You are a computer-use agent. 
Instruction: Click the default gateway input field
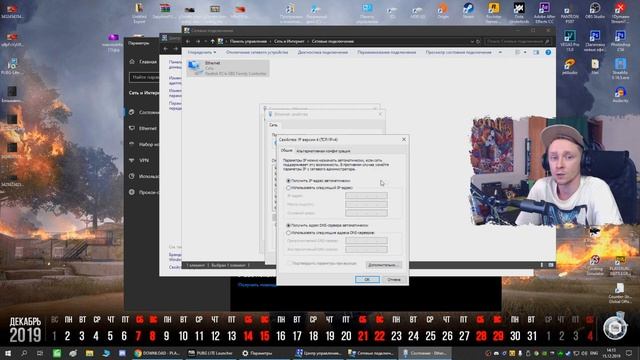coord(366,213)
